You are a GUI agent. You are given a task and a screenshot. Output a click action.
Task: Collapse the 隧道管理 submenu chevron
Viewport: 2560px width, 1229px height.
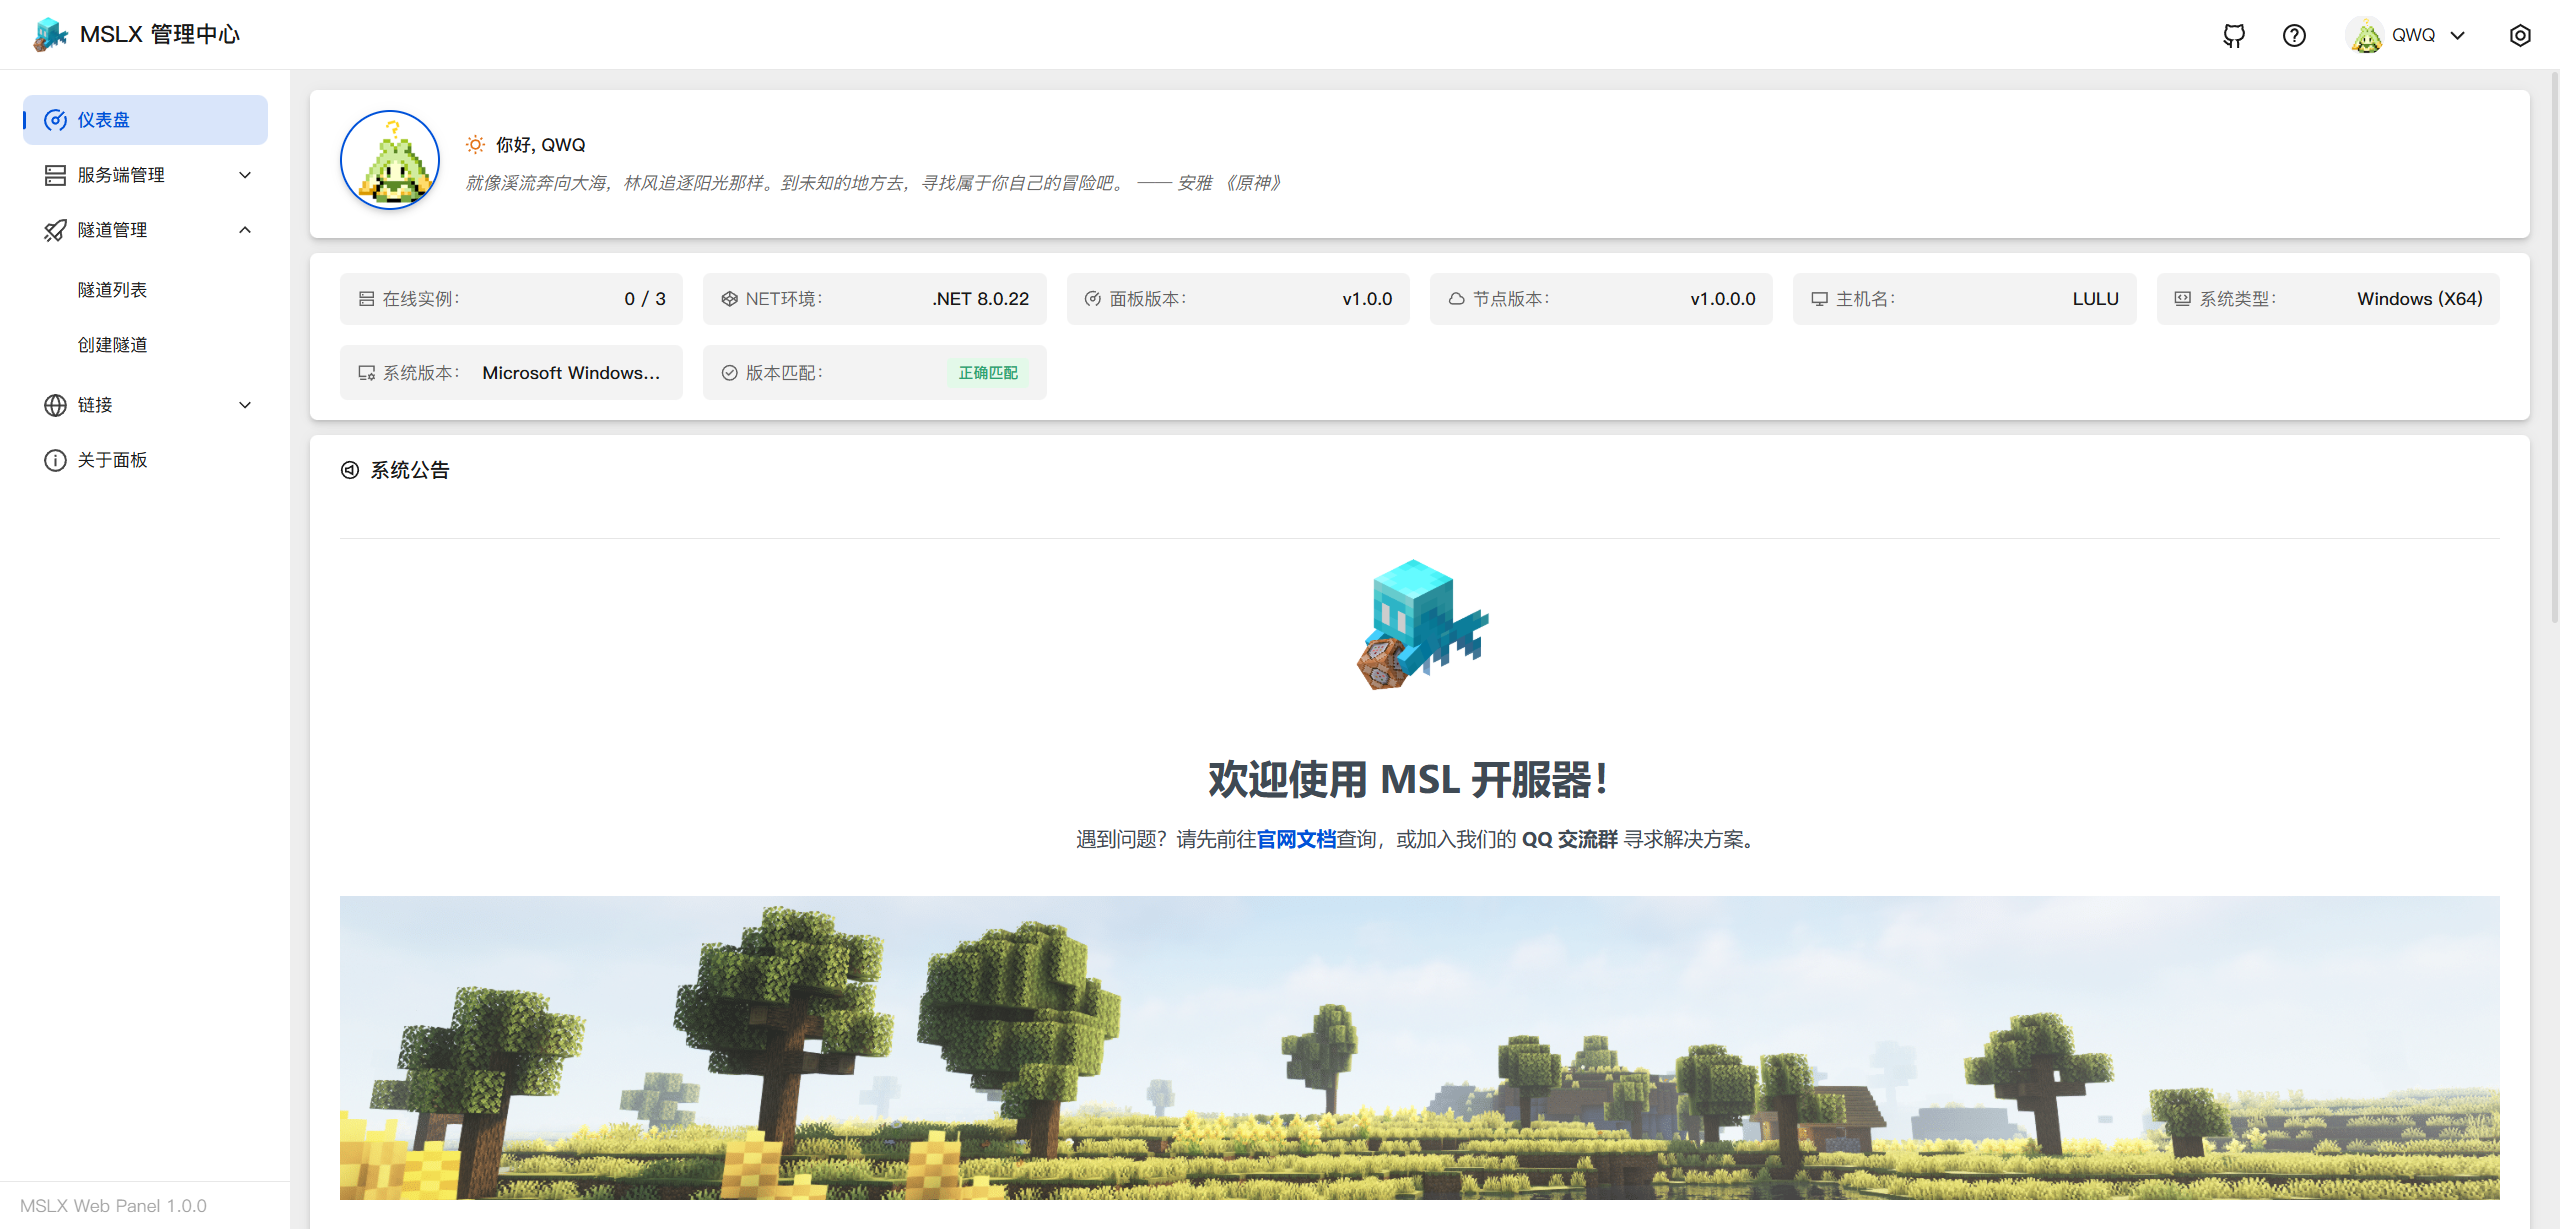pos(245,230)
